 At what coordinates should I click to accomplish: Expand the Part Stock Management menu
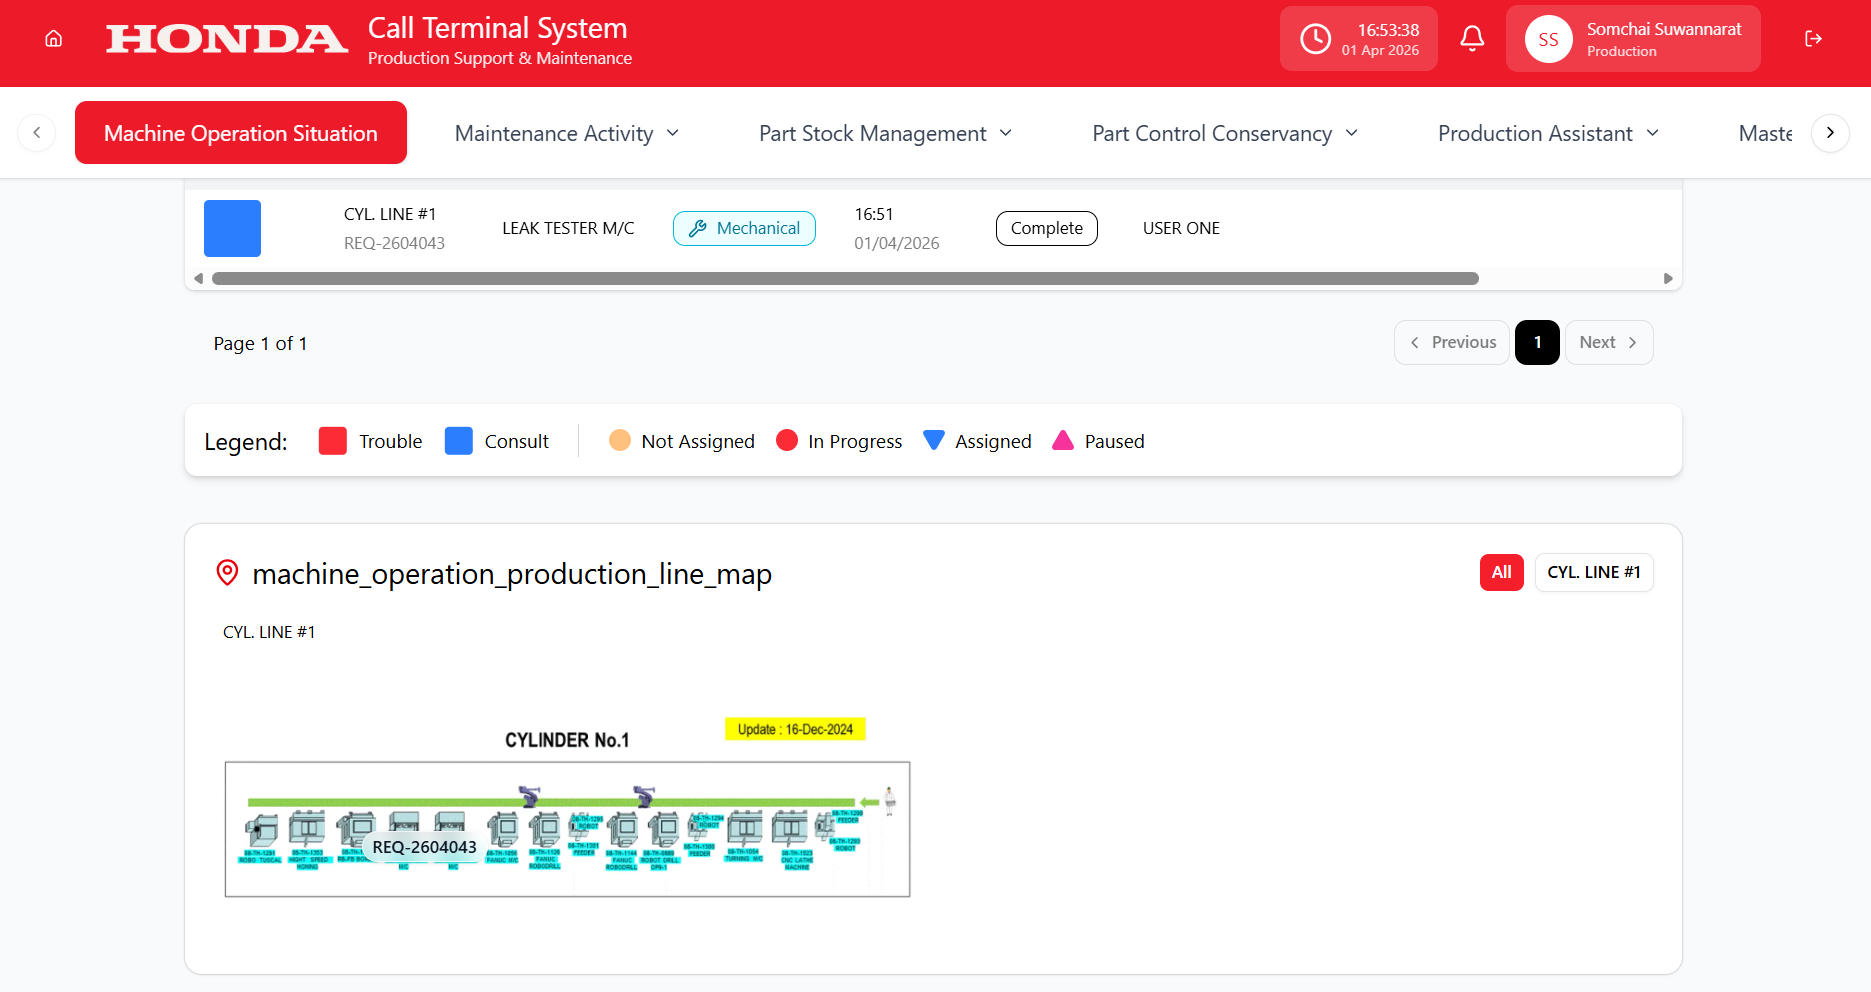(x=885, y=134)
